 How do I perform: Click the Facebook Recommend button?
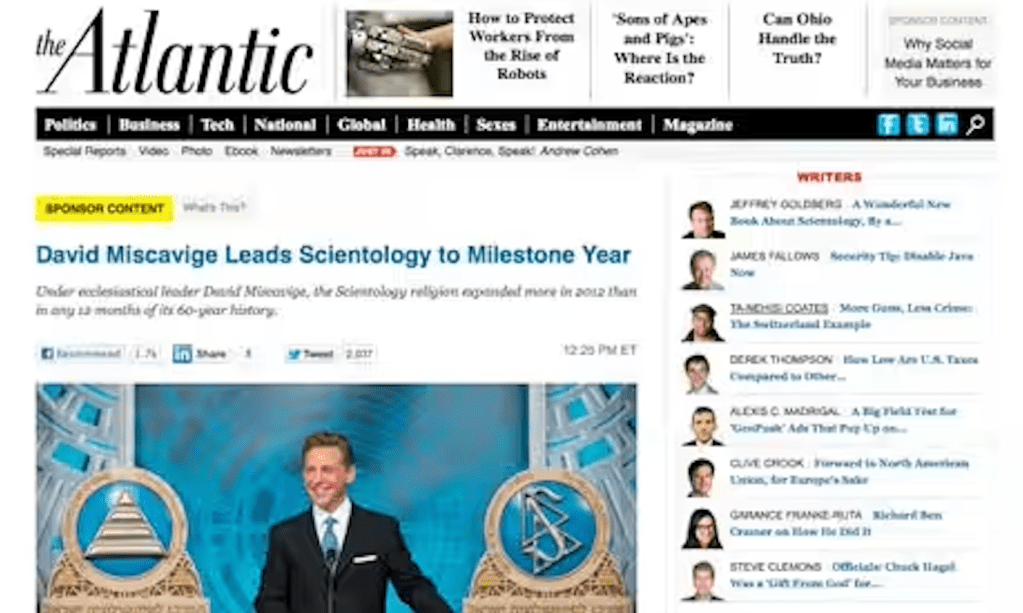(81, 353)
